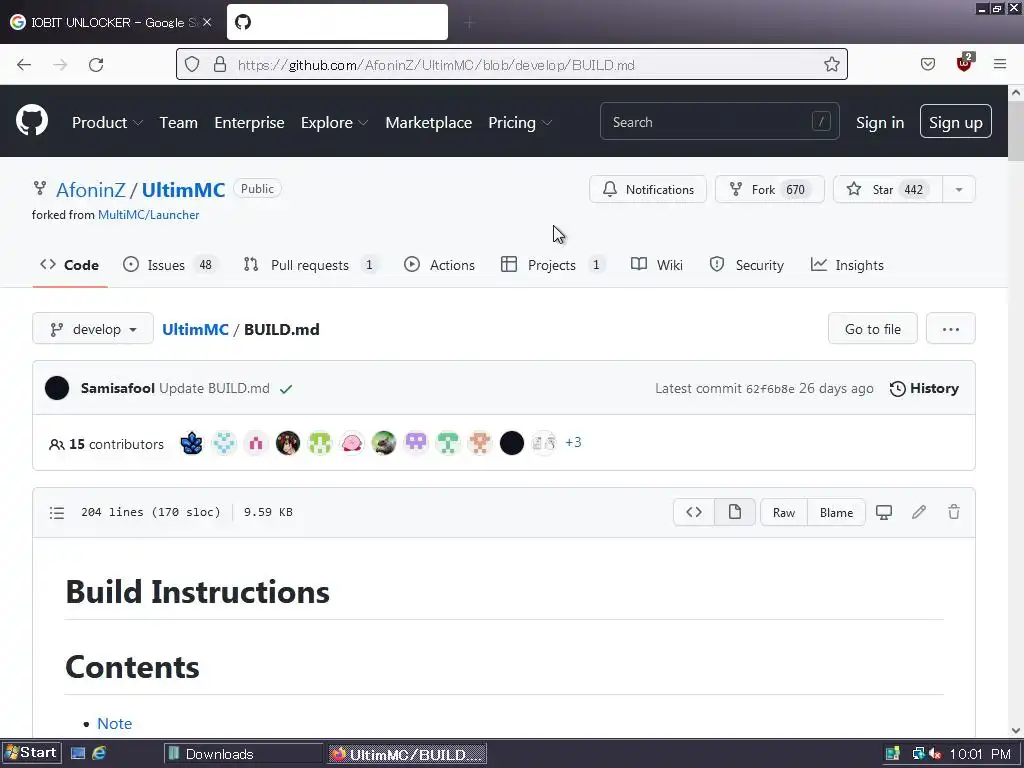Open the Marketplace page
This screenshot has width=1024, height=768.
click(428, 123)
